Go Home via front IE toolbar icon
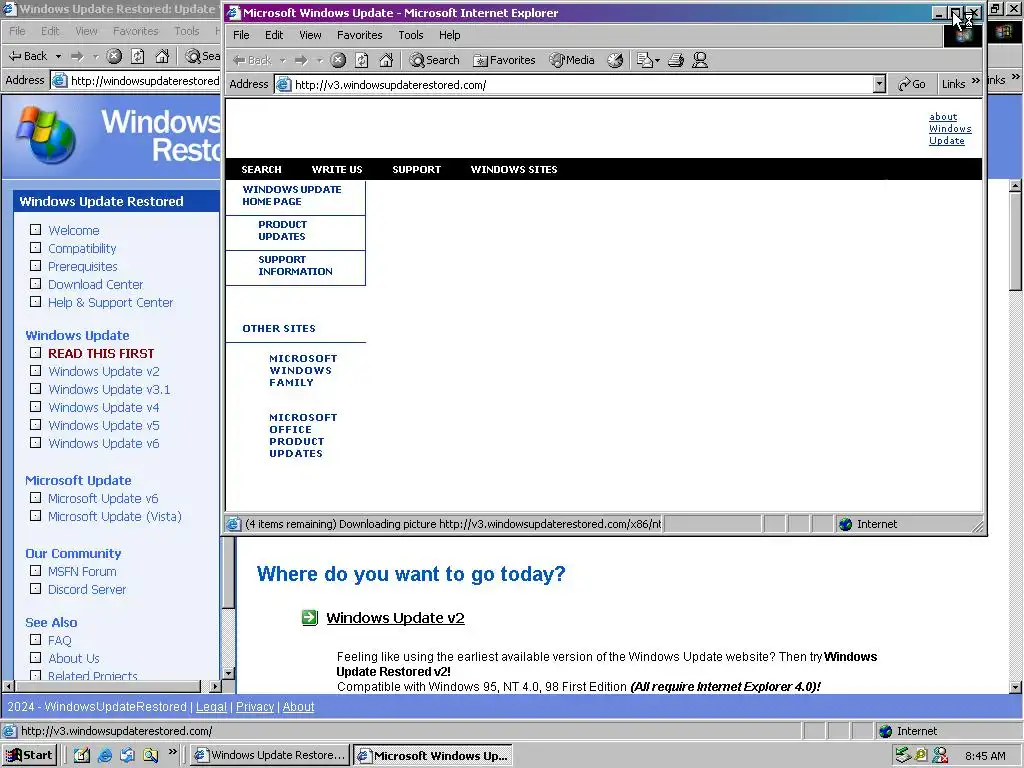The width and height of the screenshot is (1024, 768). tap(386, 60)
